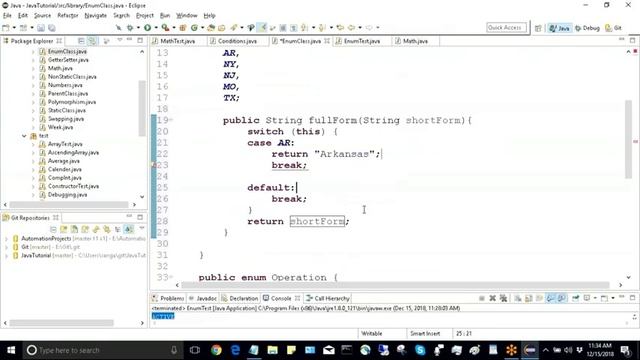Switch to the Debug perspective
The width and height of the screenshot is (640, 360).
click(587, 28)
